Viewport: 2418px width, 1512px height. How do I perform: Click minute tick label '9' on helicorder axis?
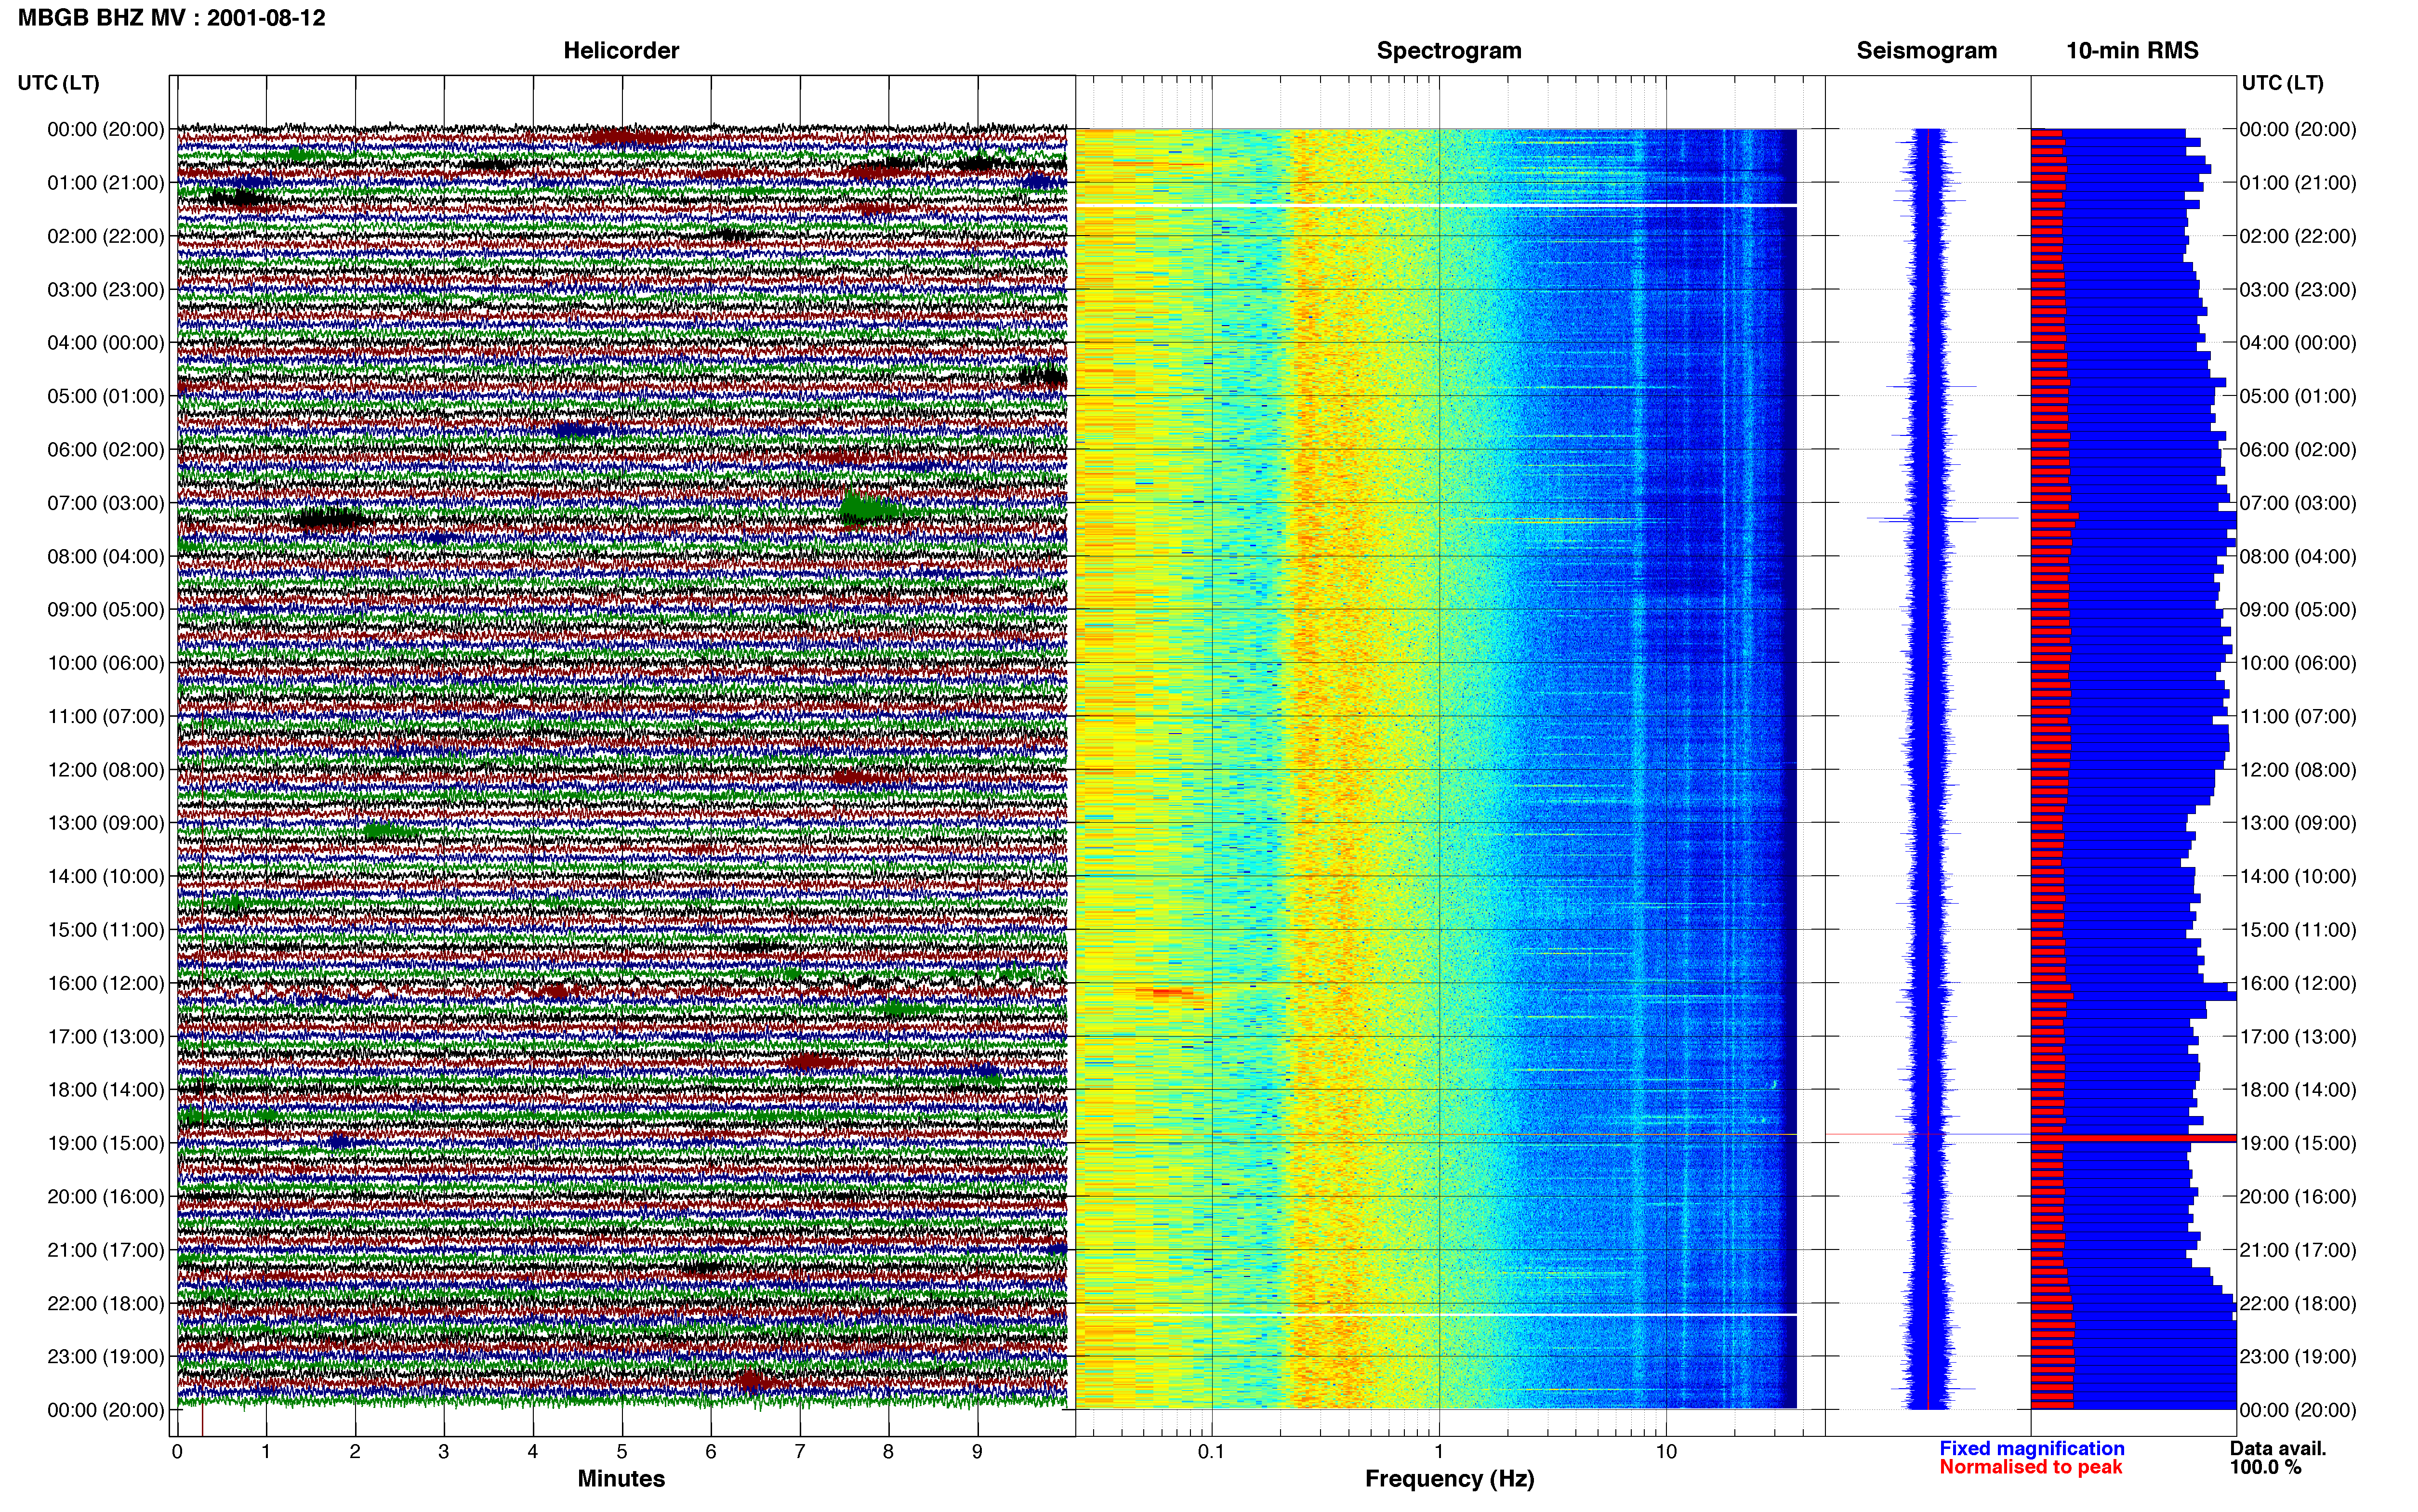coord(977,1452)
